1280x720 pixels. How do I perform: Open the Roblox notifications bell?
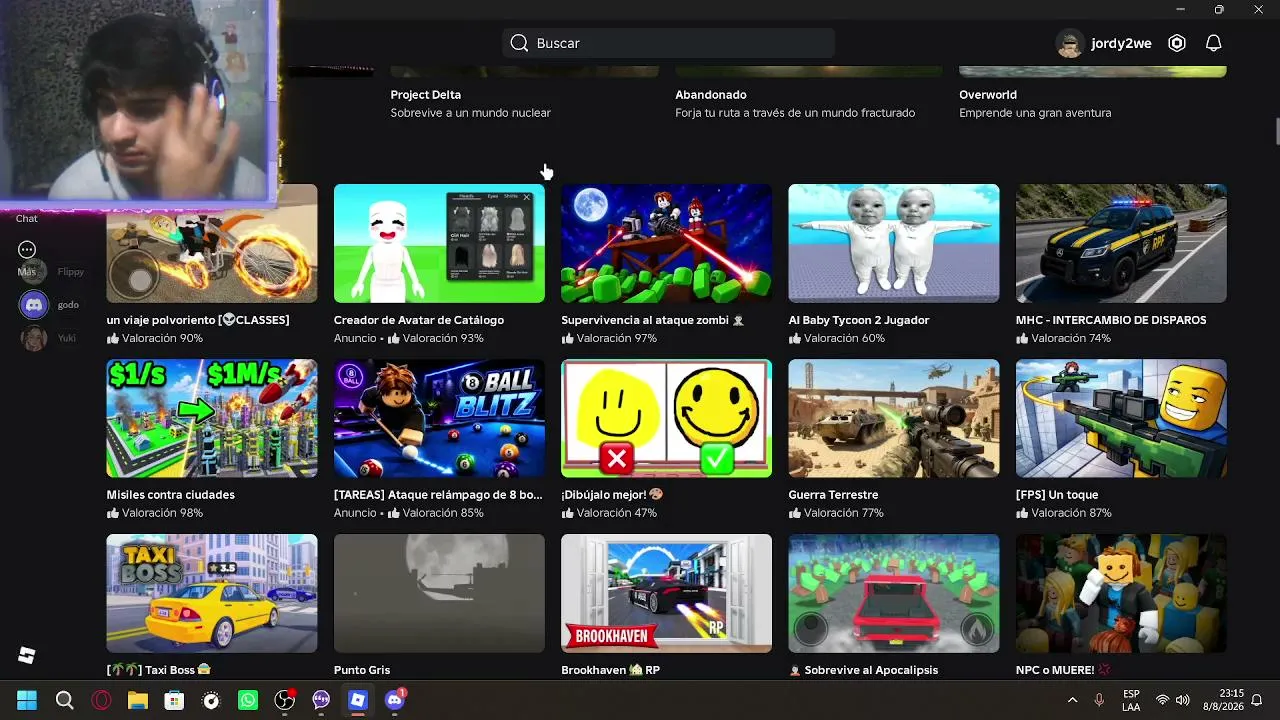[1213, 43]
